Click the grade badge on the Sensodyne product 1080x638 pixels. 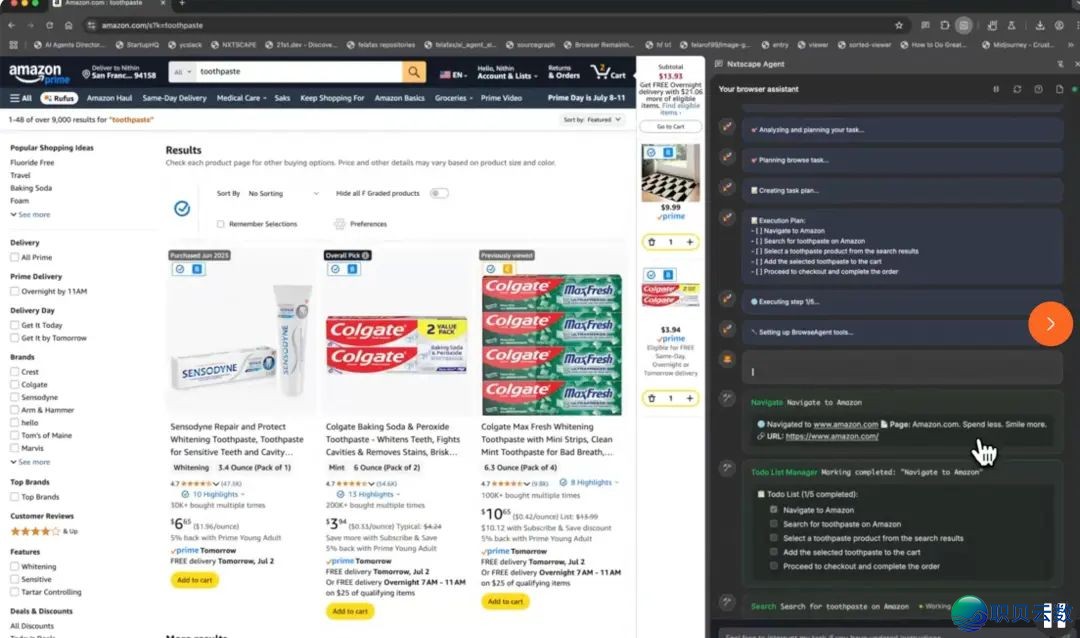point(197,269)
